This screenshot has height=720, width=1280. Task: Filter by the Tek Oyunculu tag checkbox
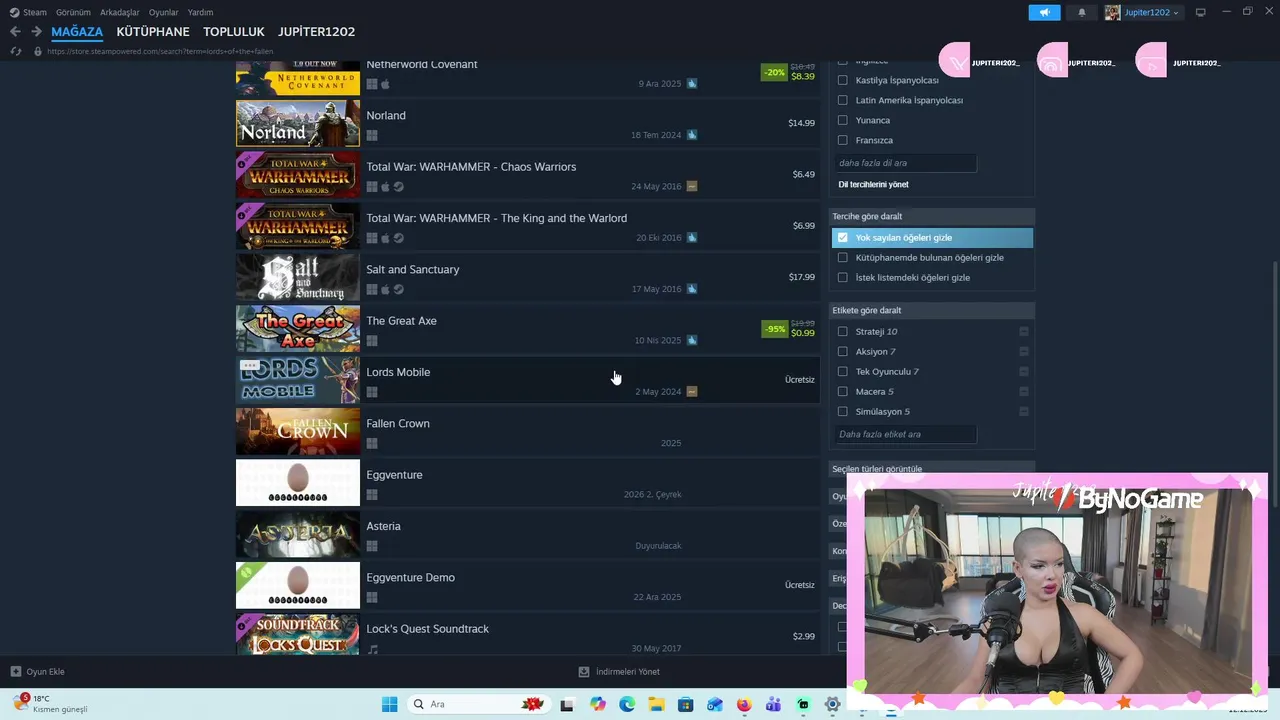pos(842,371)
